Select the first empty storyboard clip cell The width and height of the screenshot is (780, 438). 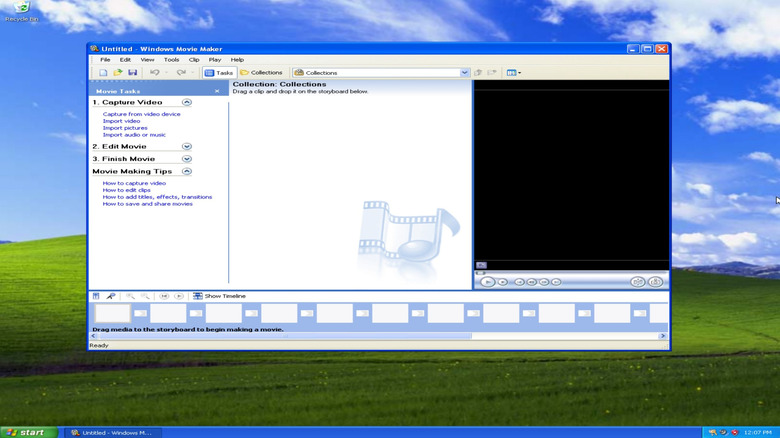(x=113, y=314)
